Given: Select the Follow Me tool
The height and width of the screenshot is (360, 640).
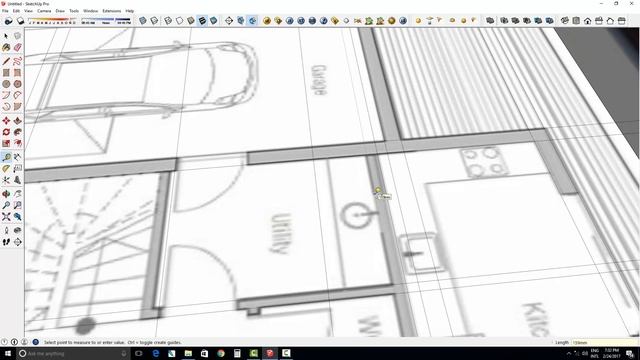Looking at the screenshot, I should click(x=18, y=132).
